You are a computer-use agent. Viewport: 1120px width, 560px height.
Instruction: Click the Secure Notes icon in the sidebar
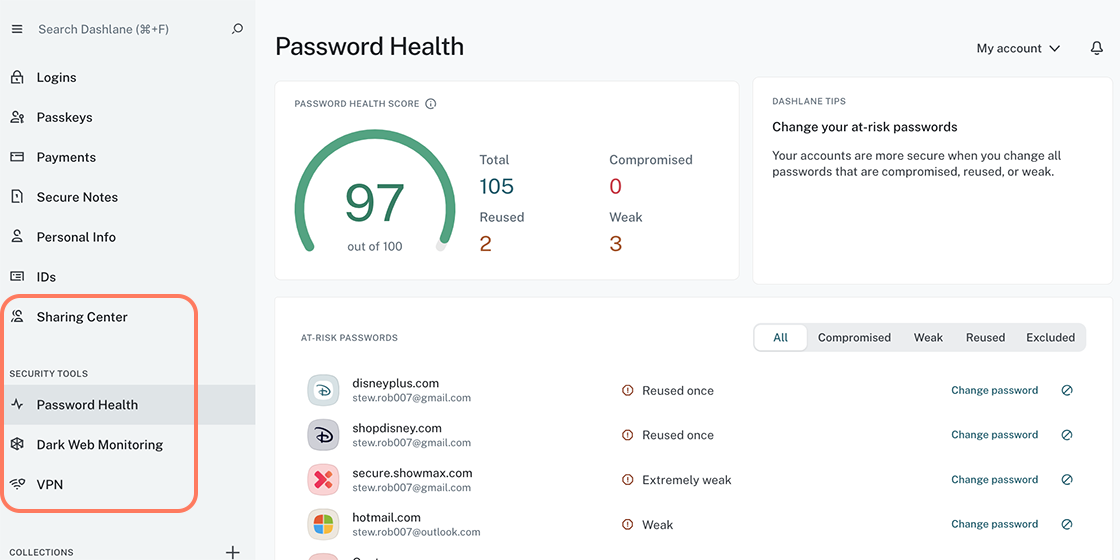tap(17, 197)
